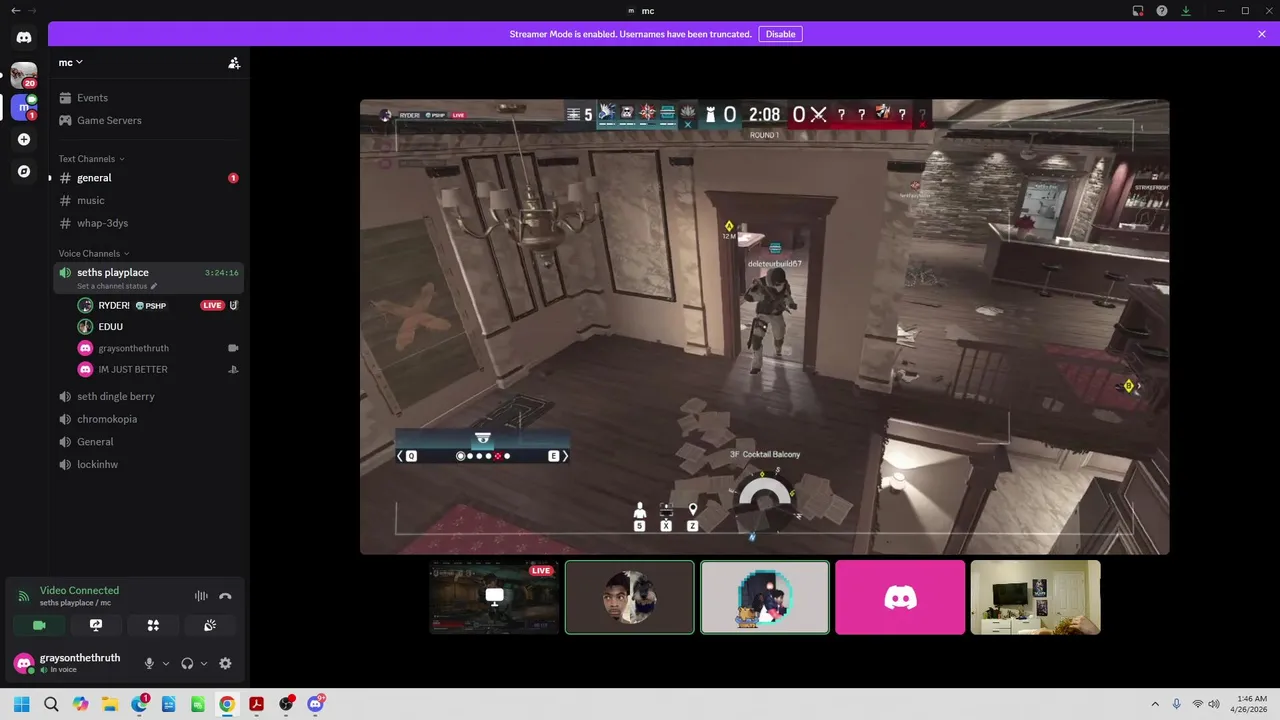Open Discord direct messages home icon
Viewport: 1280px width, 720px height.
24,38
